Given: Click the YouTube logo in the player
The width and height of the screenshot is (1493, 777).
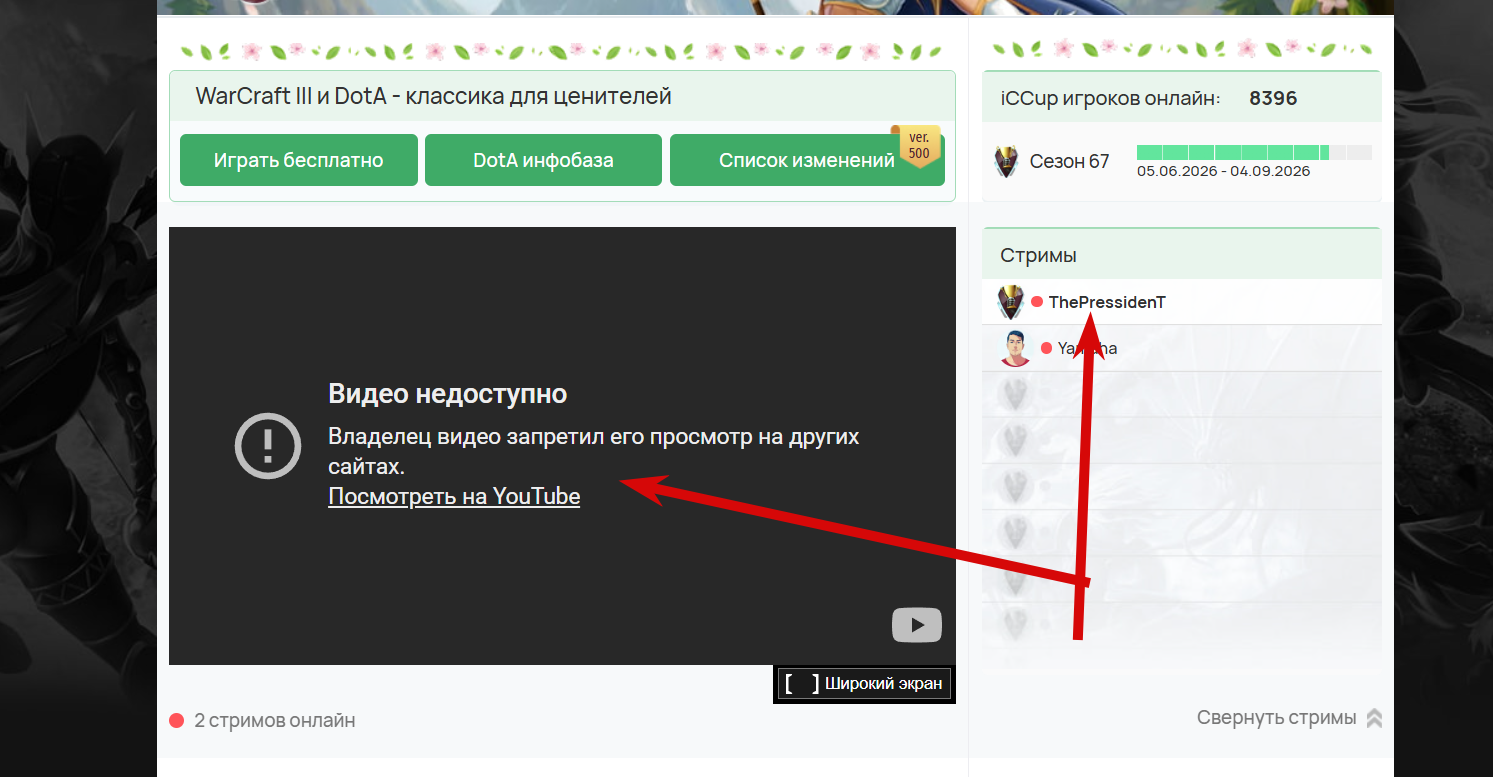Looking at the screenshot, I should (x=917, y=625).
